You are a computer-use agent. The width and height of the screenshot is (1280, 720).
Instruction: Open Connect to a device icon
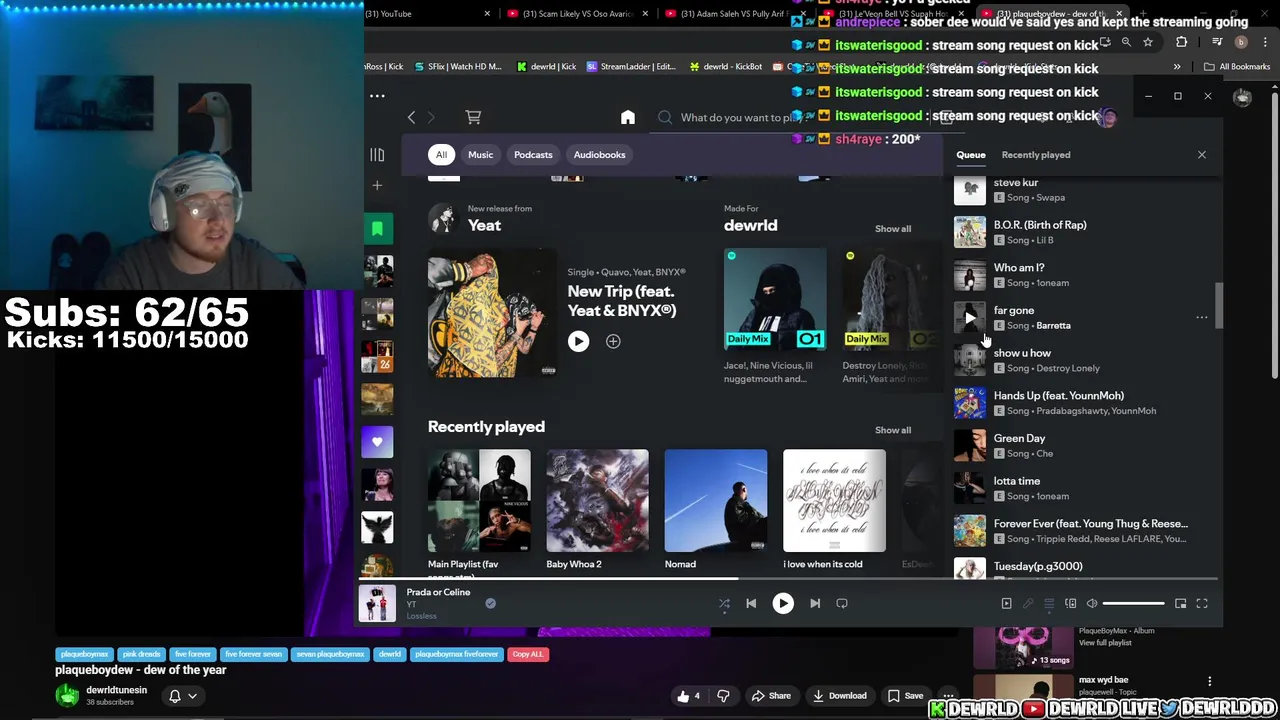[x=1070, y=603]
